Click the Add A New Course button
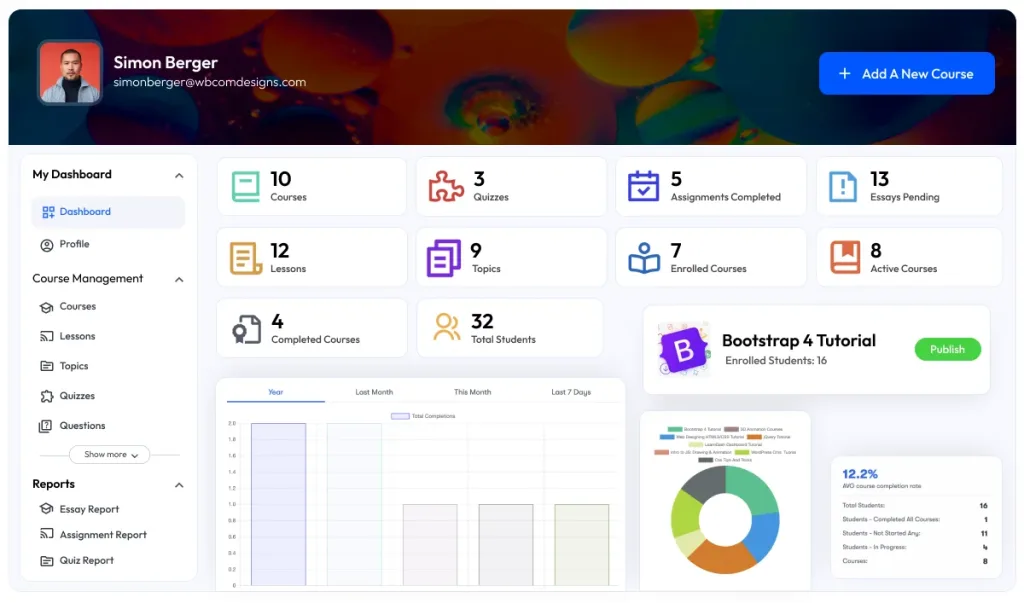Image resolution: width=1024 pixels, height=603 pixels. [906, 74]
